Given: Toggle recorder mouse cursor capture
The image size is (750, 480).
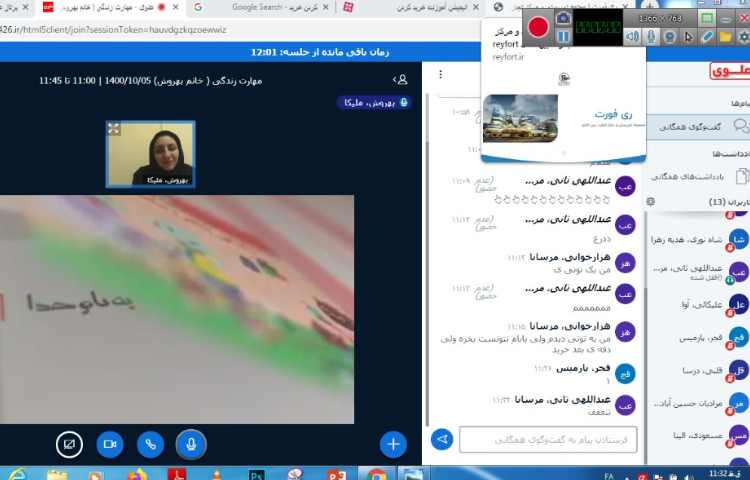Looking at the screenshot, I should pyautogui.click(x=688, y=37).
